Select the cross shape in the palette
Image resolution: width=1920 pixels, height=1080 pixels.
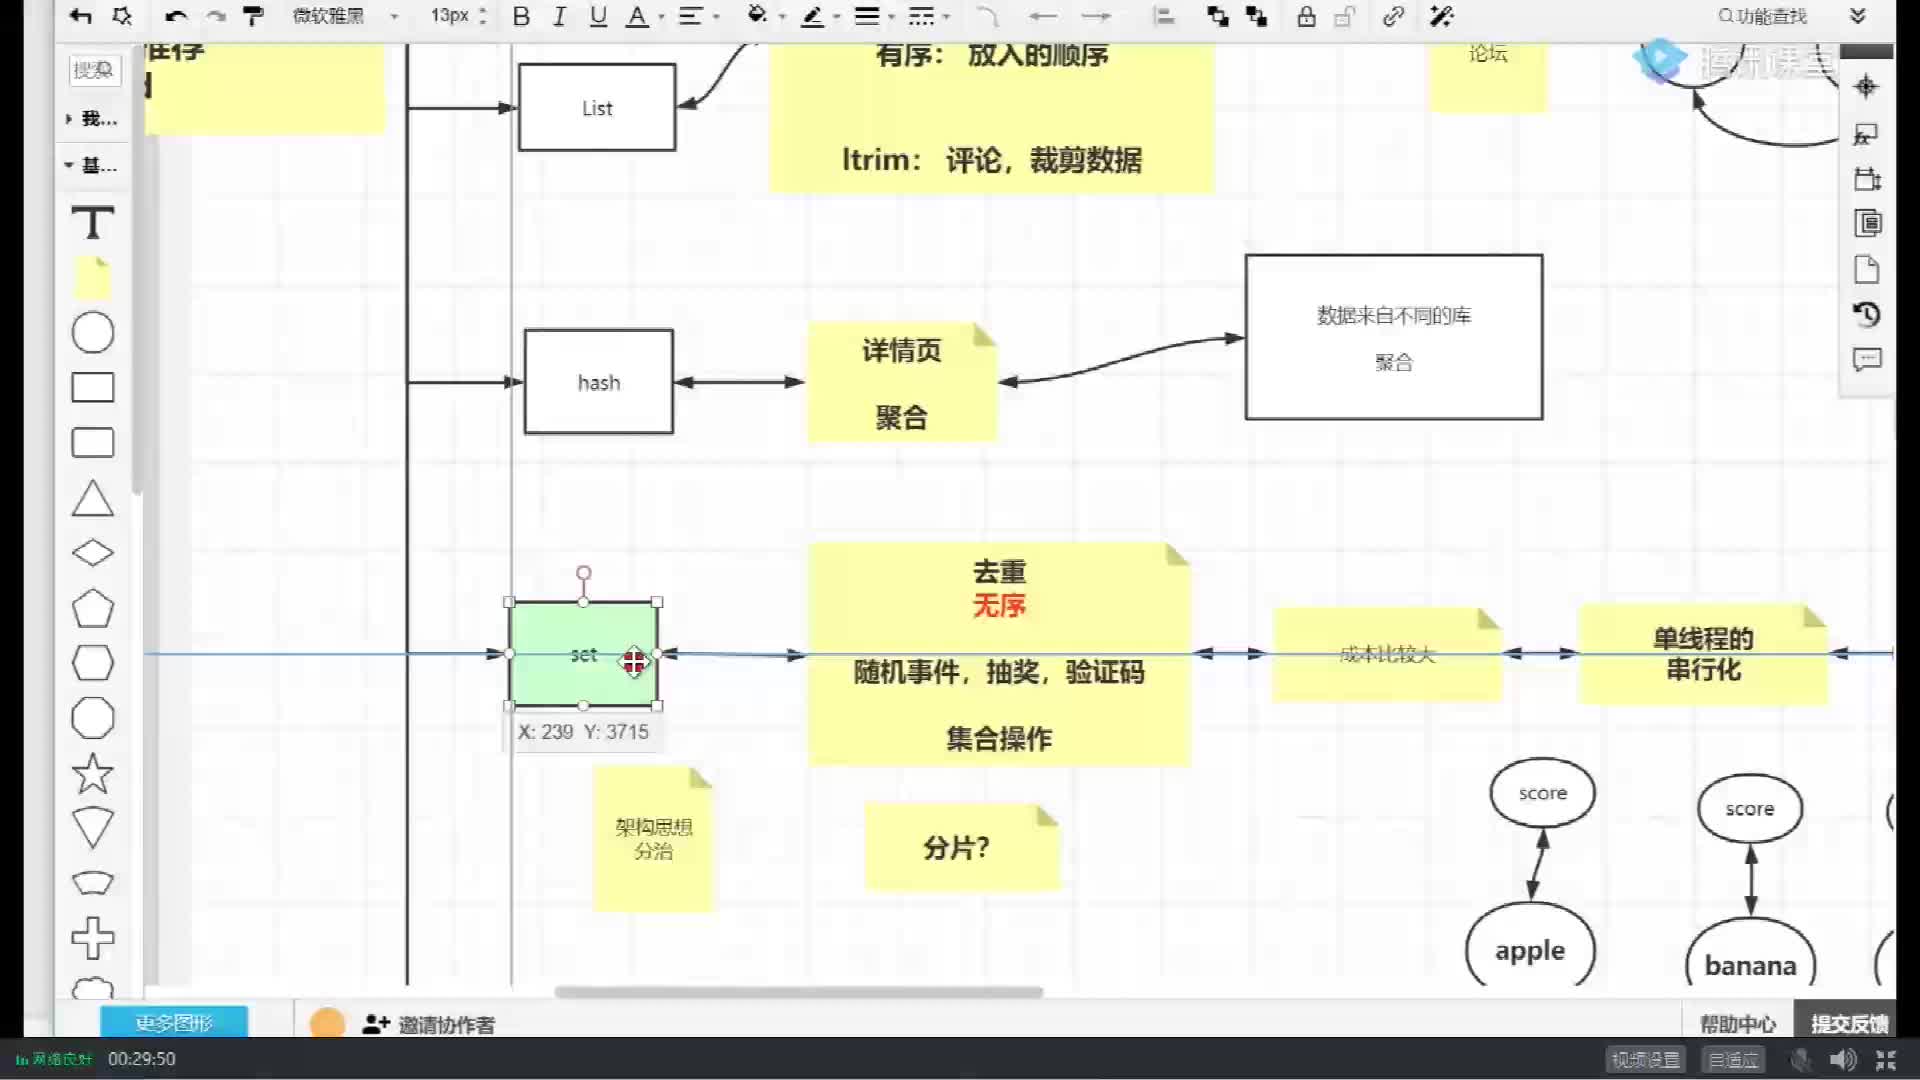(x=93, y=938)
